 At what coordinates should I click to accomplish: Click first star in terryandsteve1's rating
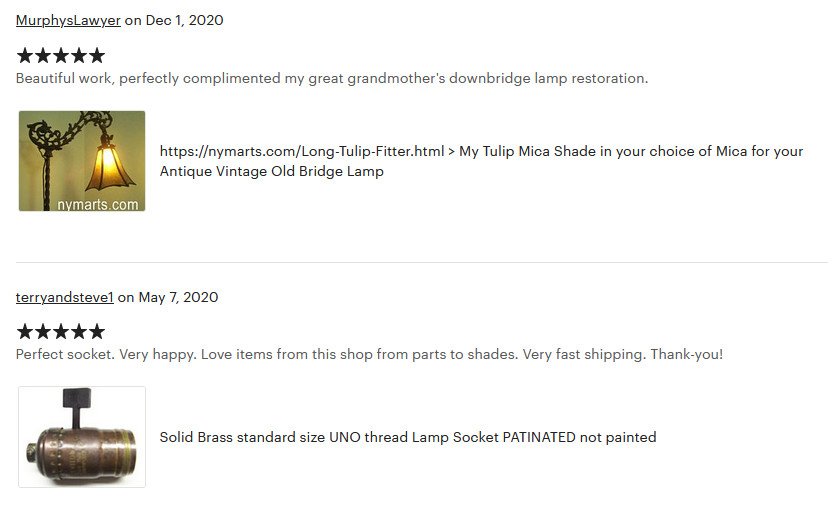tap(25, 332)
